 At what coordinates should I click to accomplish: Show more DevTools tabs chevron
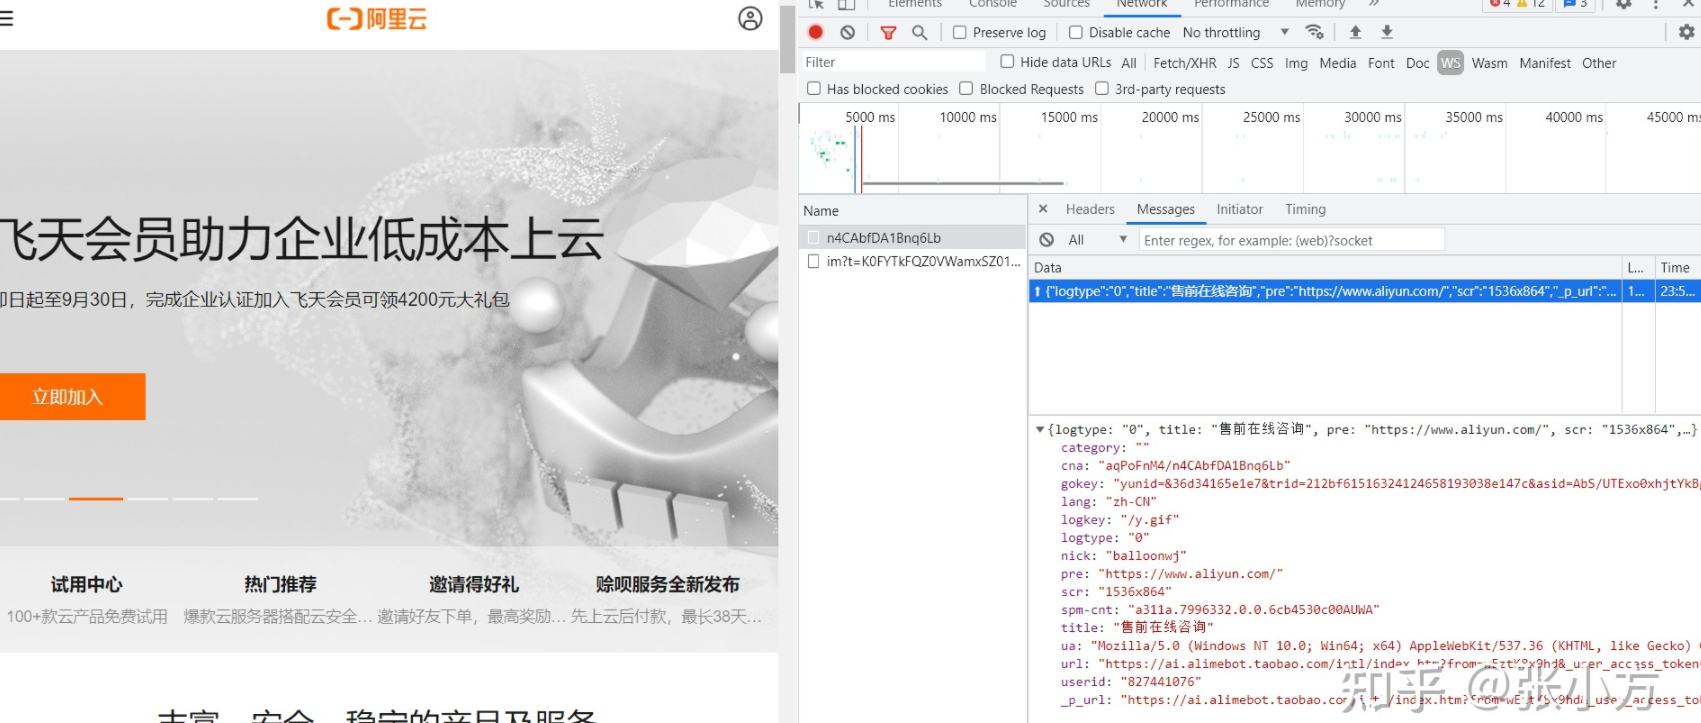(1375, 4)
